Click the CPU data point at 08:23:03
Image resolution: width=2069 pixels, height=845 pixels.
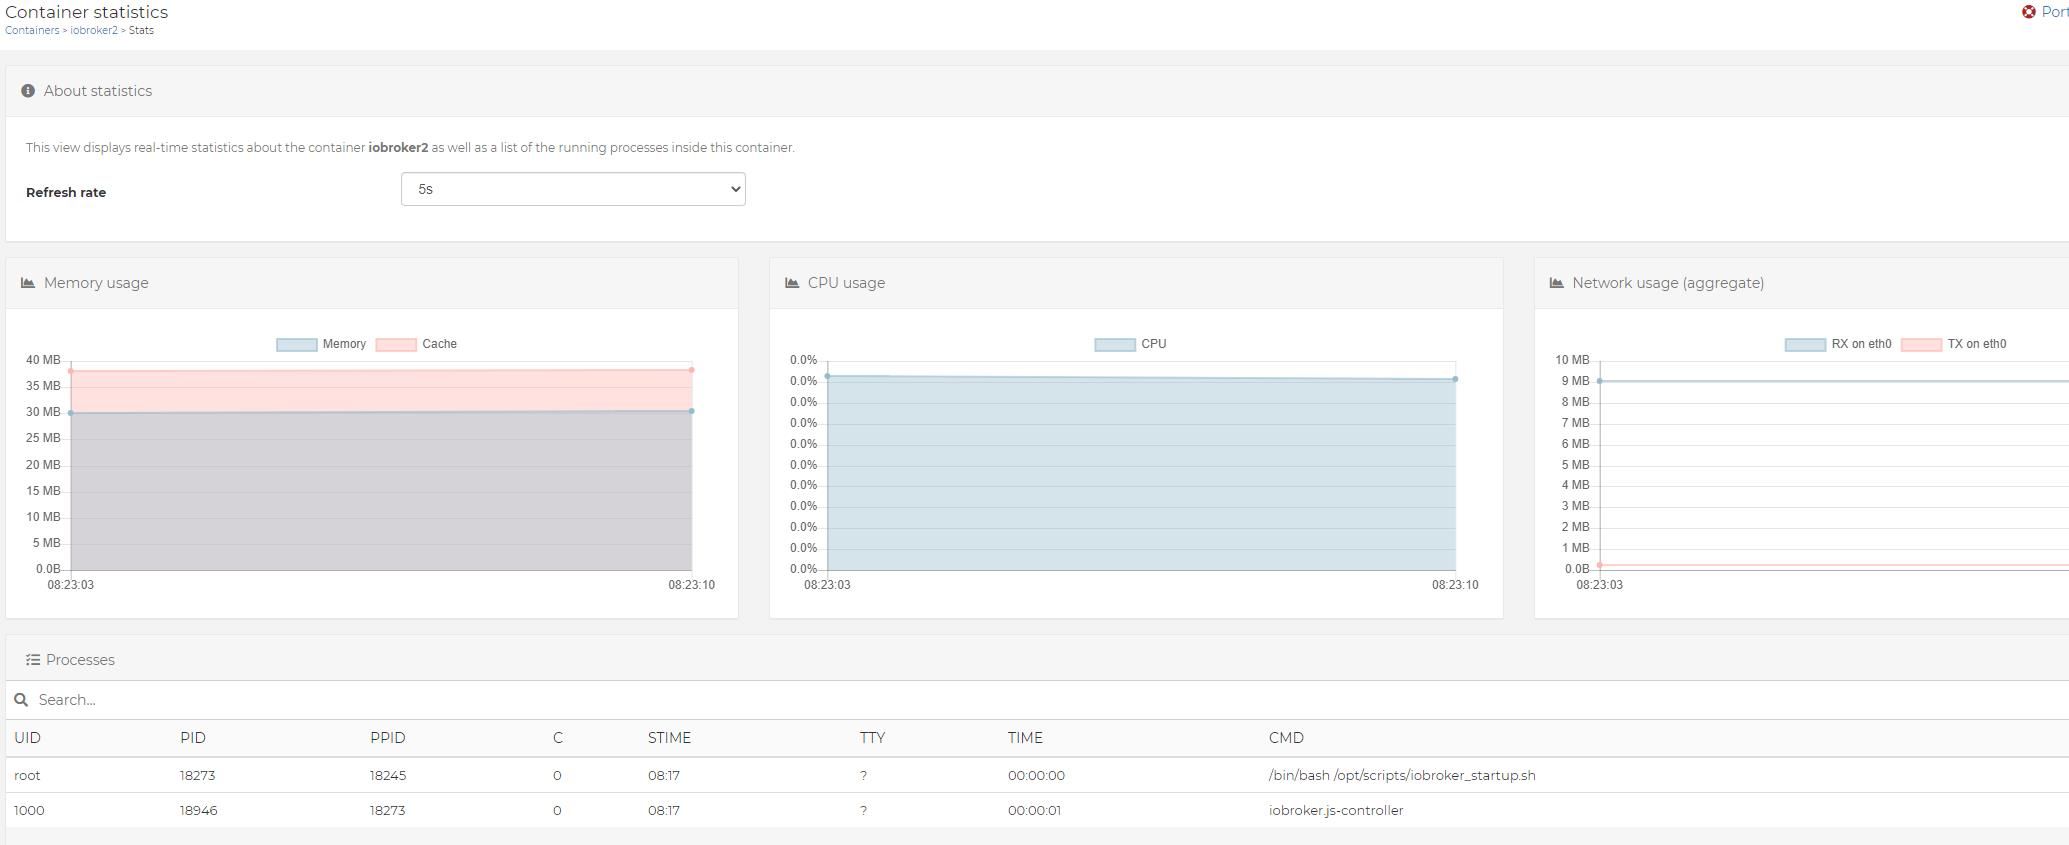[827, 376]
